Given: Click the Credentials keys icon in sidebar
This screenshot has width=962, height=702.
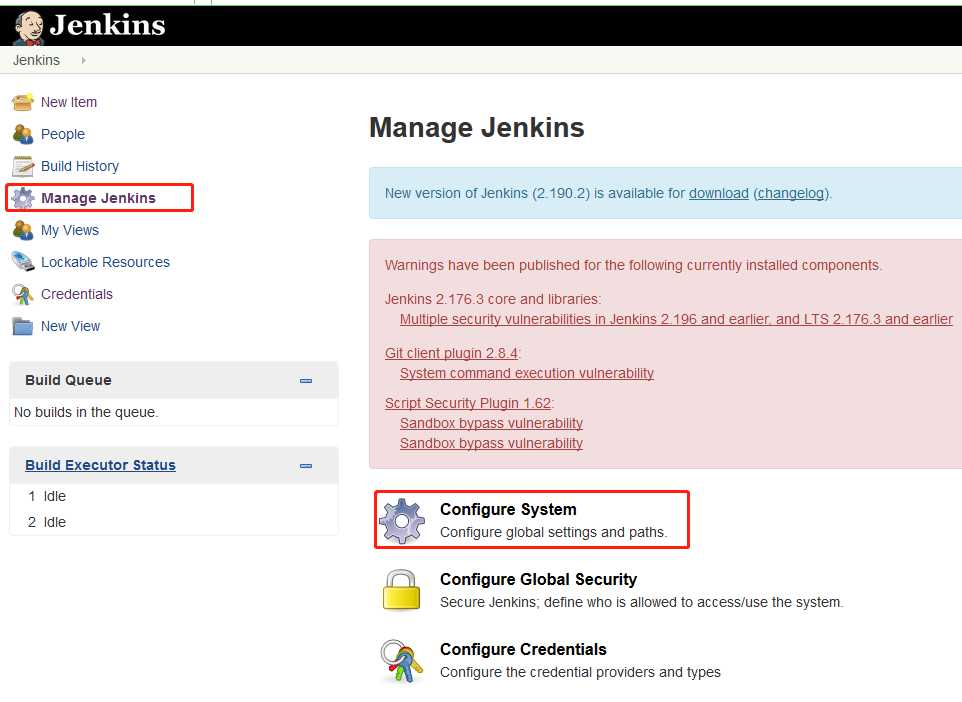Looking at the screenshot, I should coord(23,294).
